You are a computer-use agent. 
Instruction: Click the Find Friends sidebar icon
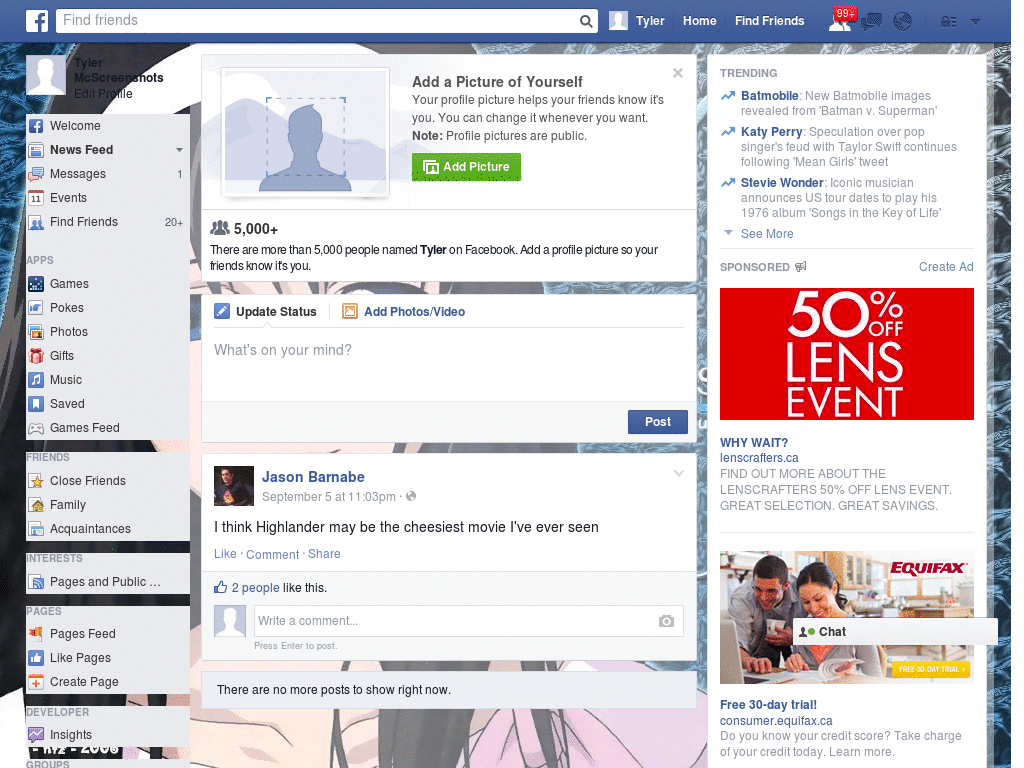pyautogui.click(x=36, y=222)
